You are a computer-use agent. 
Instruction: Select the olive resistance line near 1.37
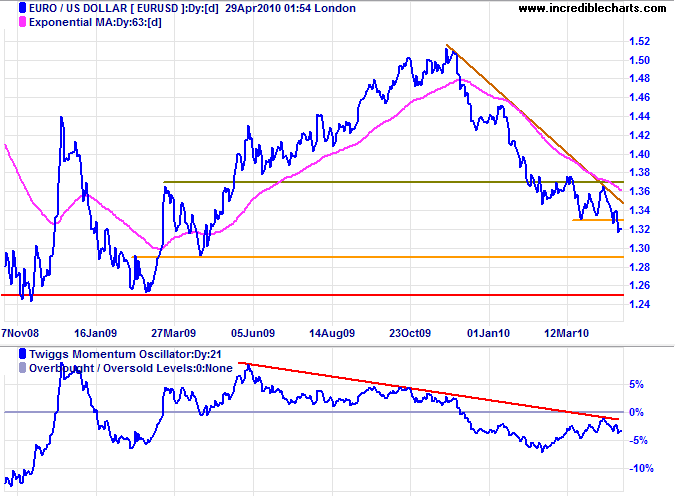pos(393,182)
